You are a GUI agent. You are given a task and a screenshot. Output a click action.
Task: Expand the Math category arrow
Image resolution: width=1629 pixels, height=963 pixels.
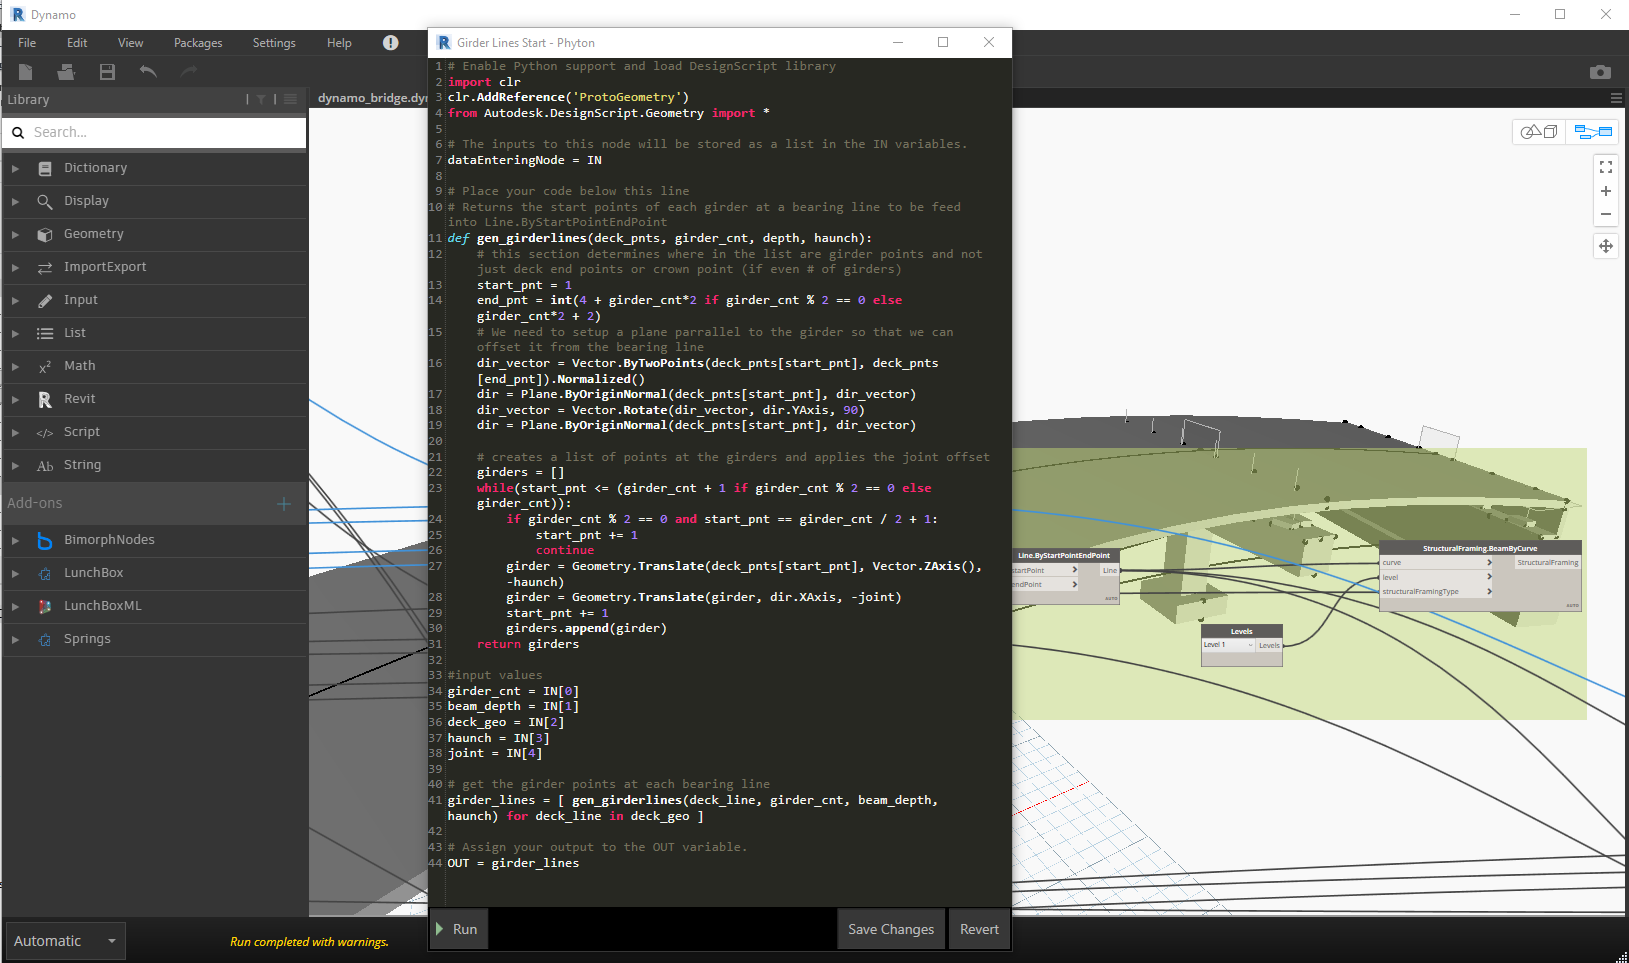[x=15, y=366]
